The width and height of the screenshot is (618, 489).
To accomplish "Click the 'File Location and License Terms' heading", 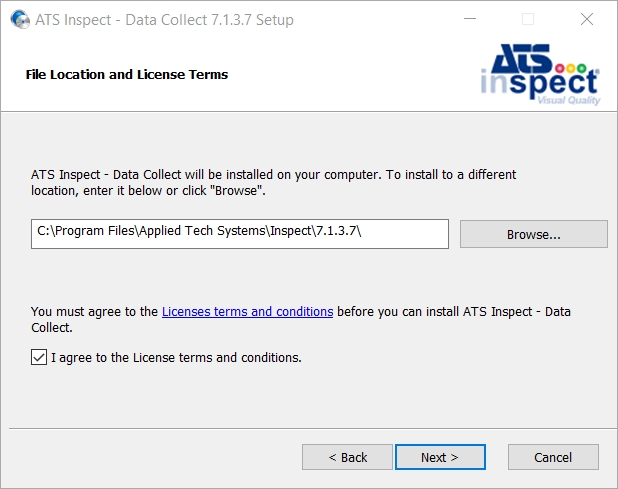I will click(x=127, y=74).
